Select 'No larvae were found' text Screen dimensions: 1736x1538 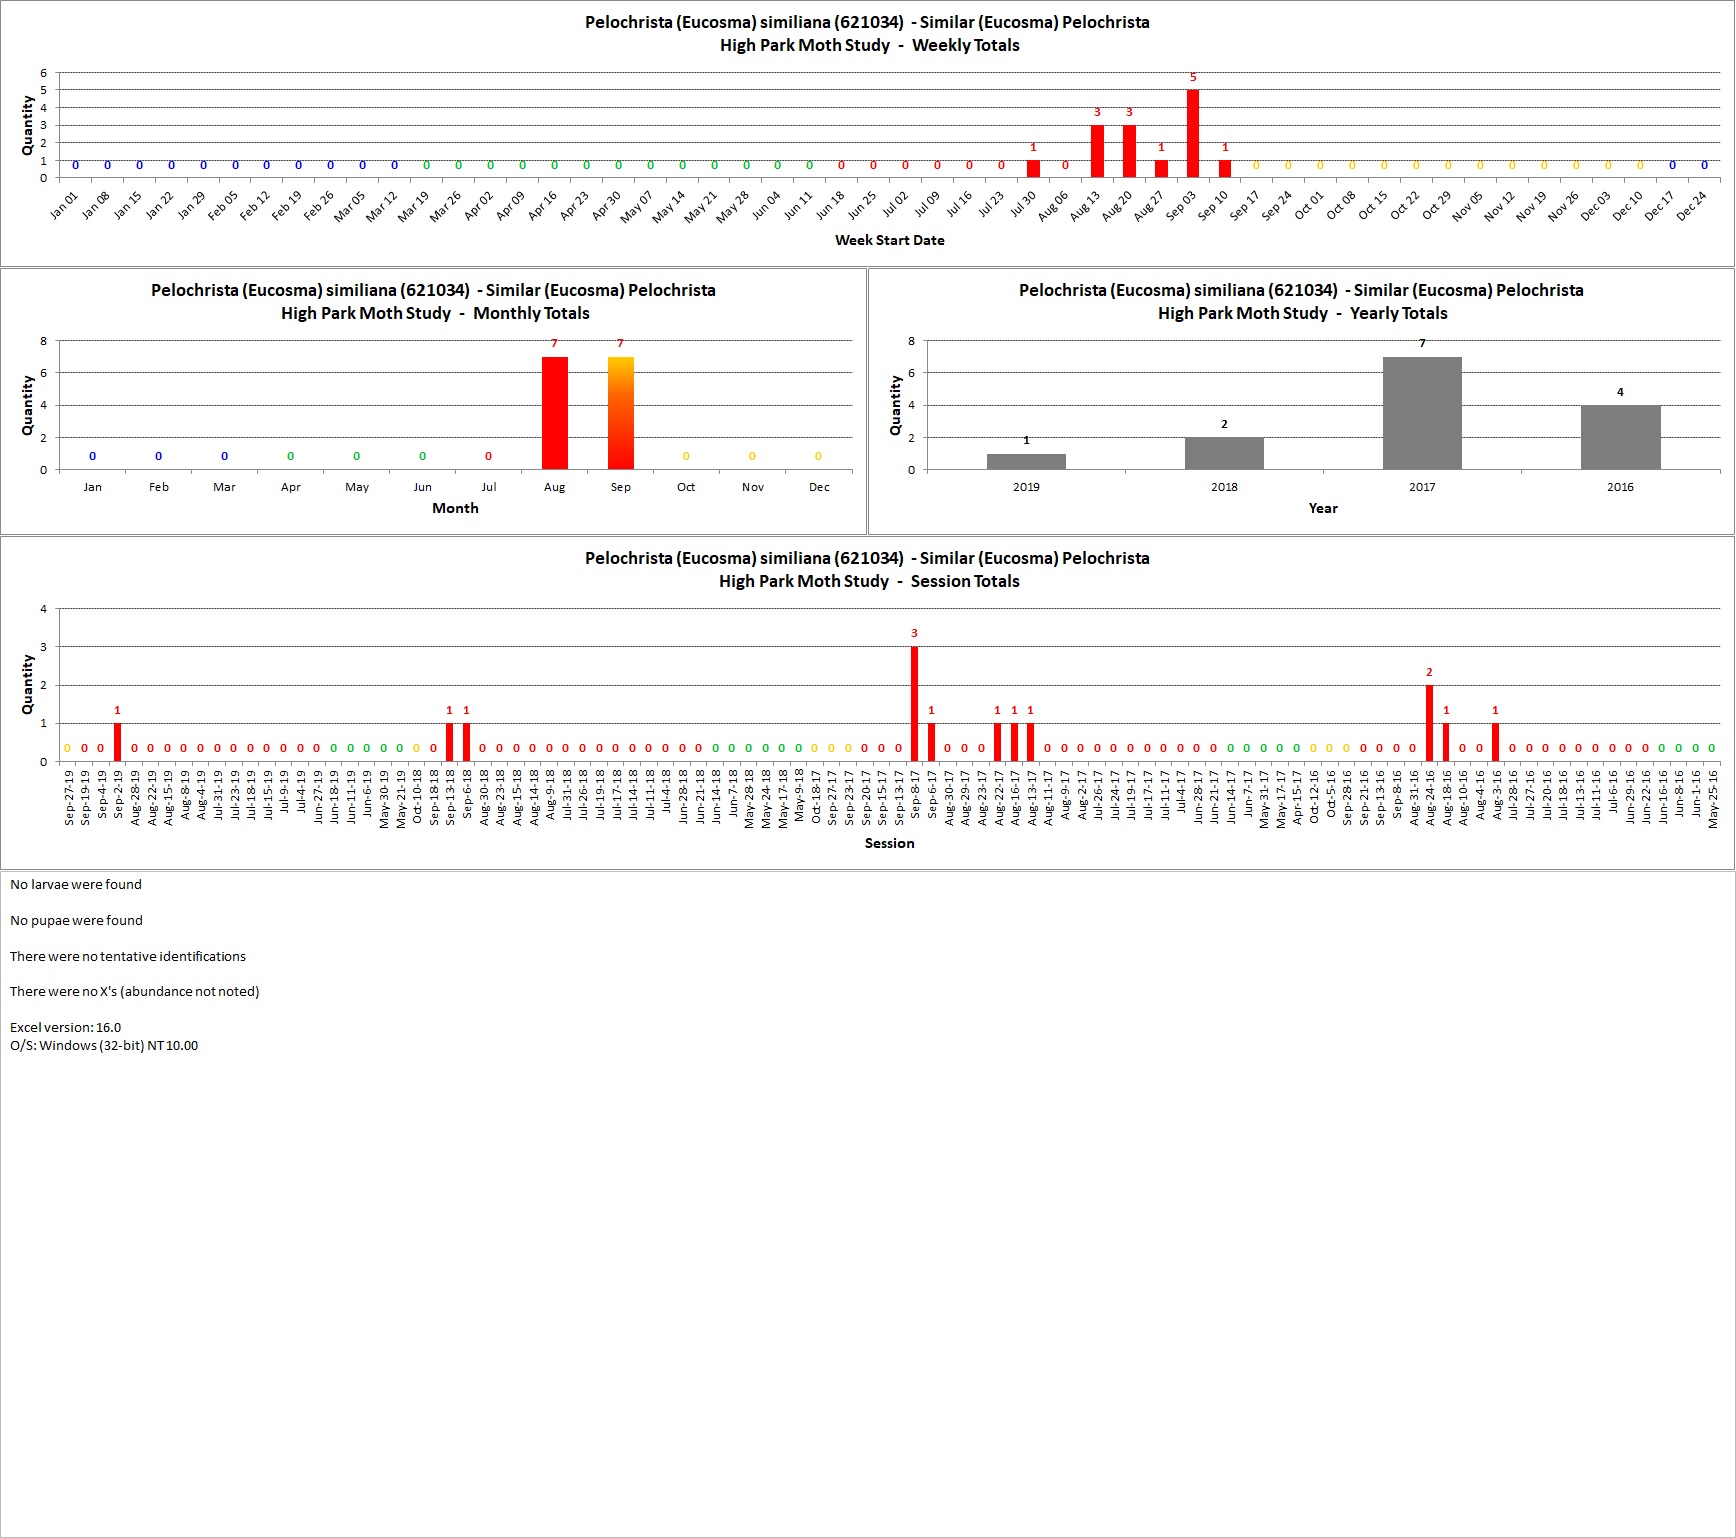pos(76,884)
